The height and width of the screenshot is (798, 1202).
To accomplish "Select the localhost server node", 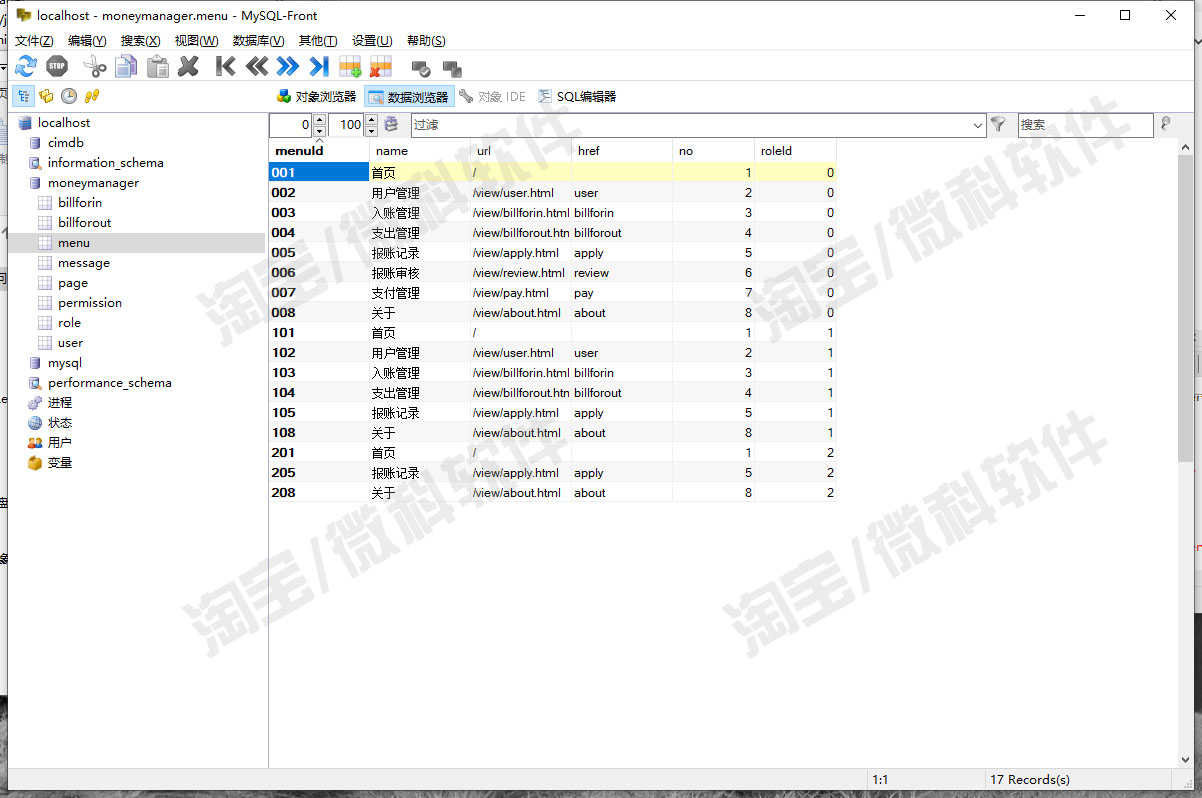I will point(64,123).
